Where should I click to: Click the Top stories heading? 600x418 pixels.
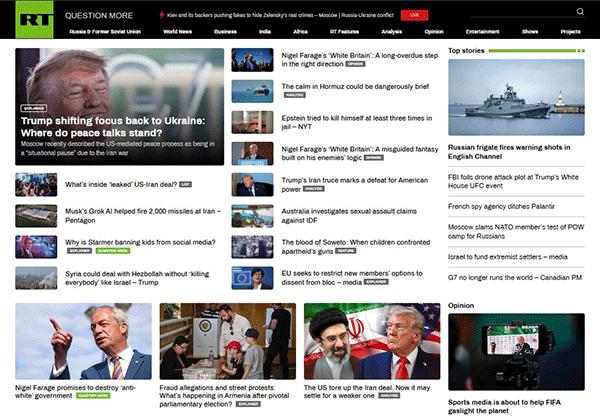tap(466, 51)
